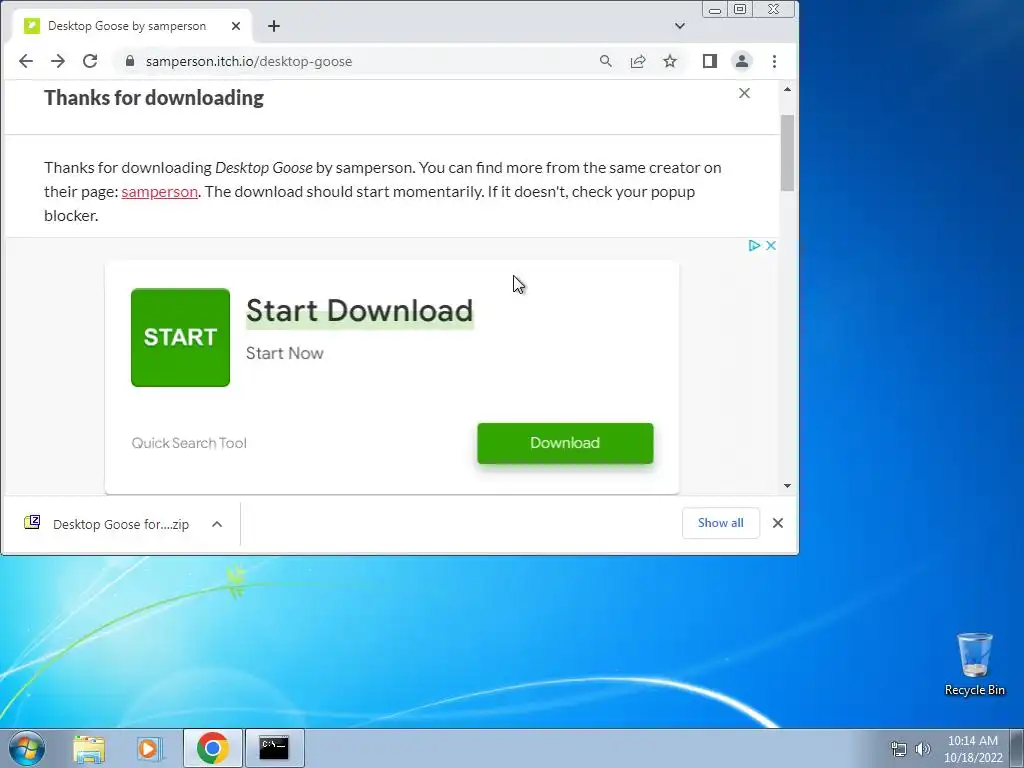Image resolution: width=1024 pixels, height=768 pixels.
Task: Click the Start Now ad text
Action: (285, 353)
